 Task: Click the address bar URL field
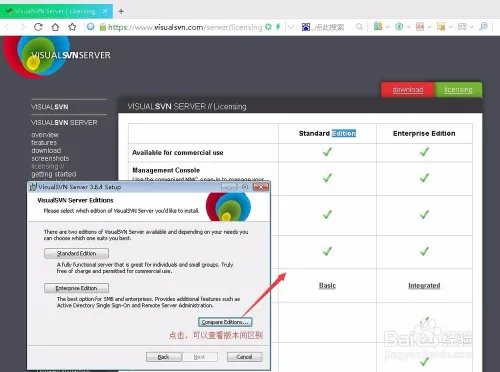click(x=185, y=27)
